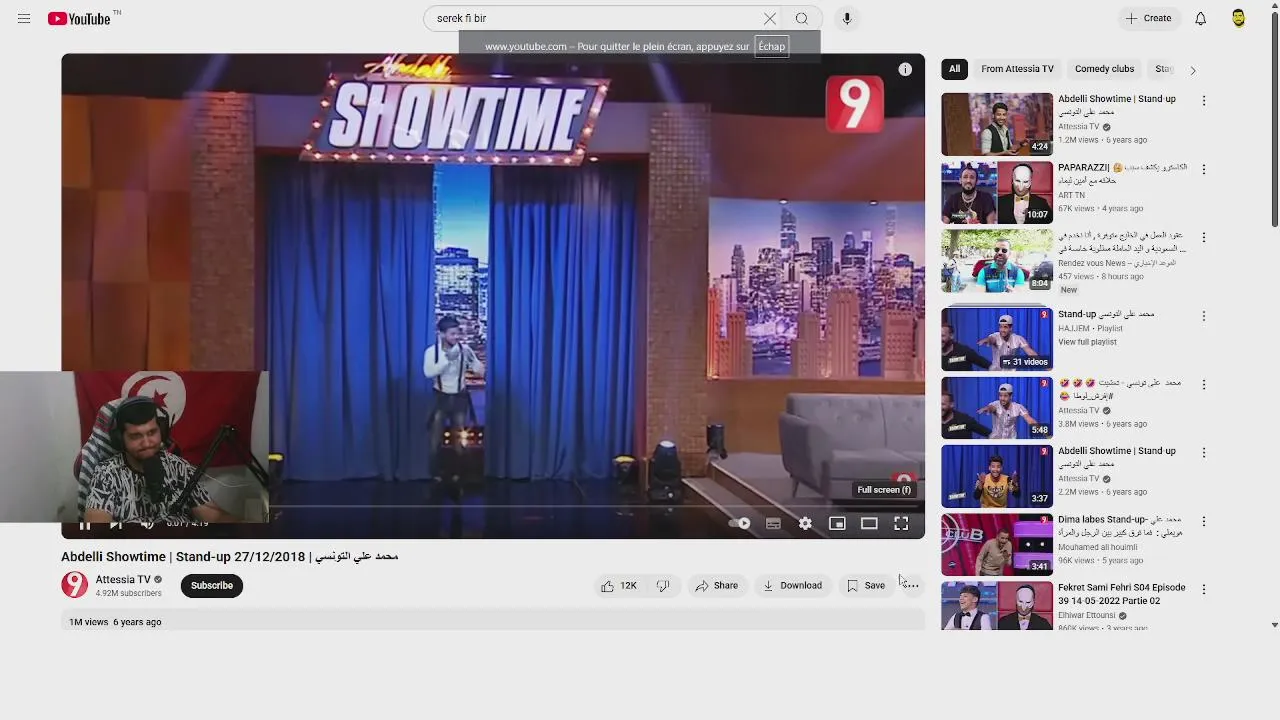The image size is (1280, 720).
Task: Toggle theater mode
Action: [x=869, y=524]
